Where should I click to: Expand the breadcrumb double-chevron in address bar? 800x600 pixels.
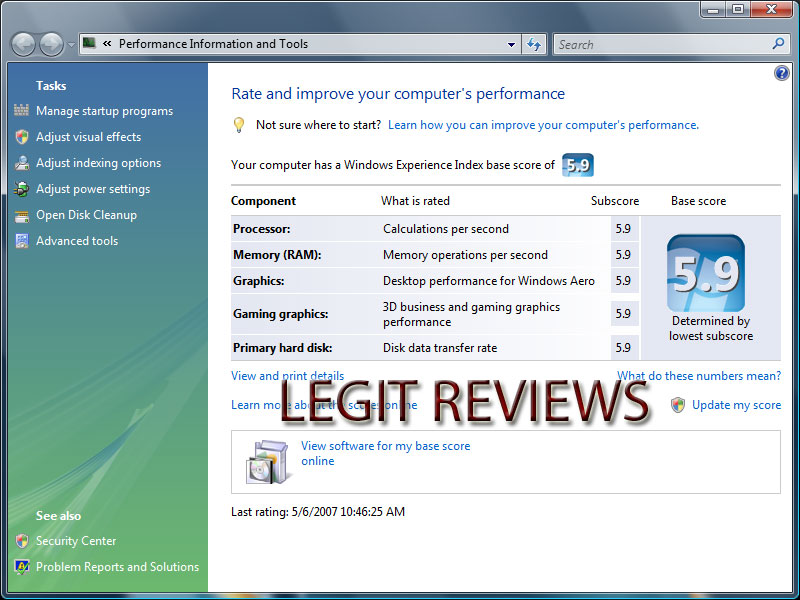(x=107, y=43)
